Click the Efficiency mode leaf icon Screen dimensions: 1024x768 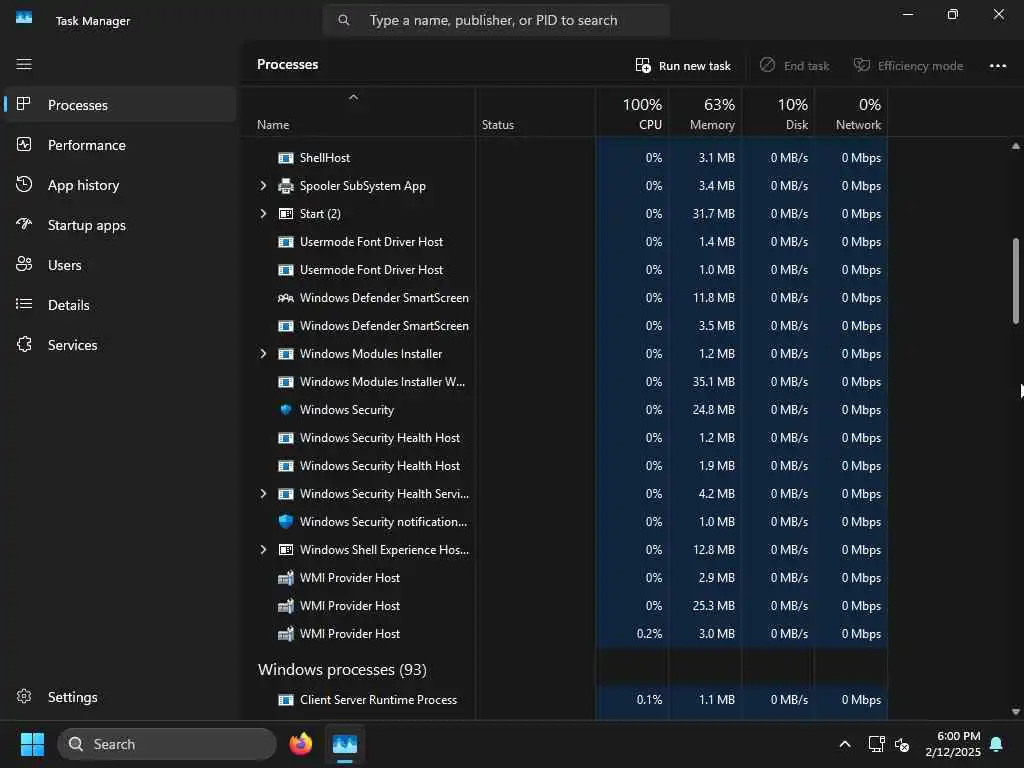862,65
